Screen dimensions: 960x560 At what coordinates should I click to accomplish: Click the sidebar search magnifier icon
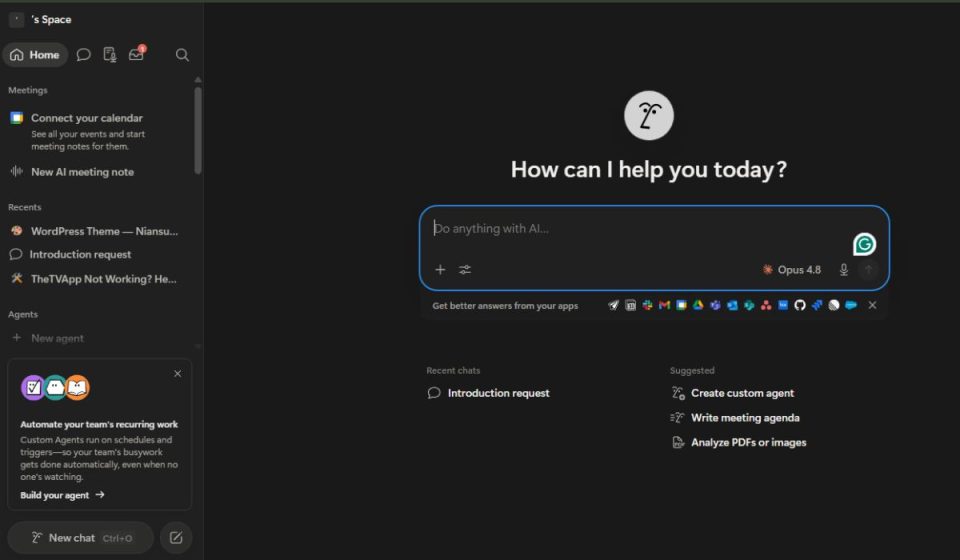pyautogui.click(x=182, y=55)
